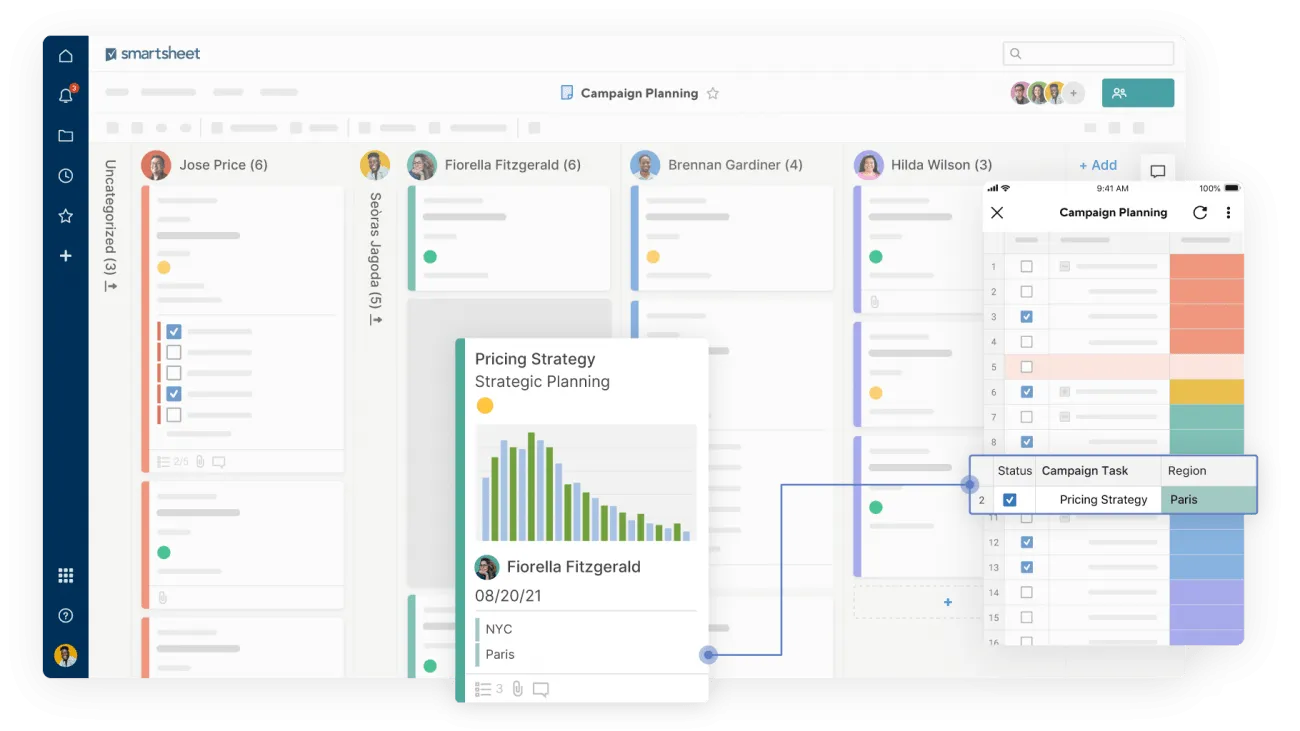Click Fiorella Fitzgerald (6) lane header
This screenshot has width=1300, height=731.
pos(513,165)
